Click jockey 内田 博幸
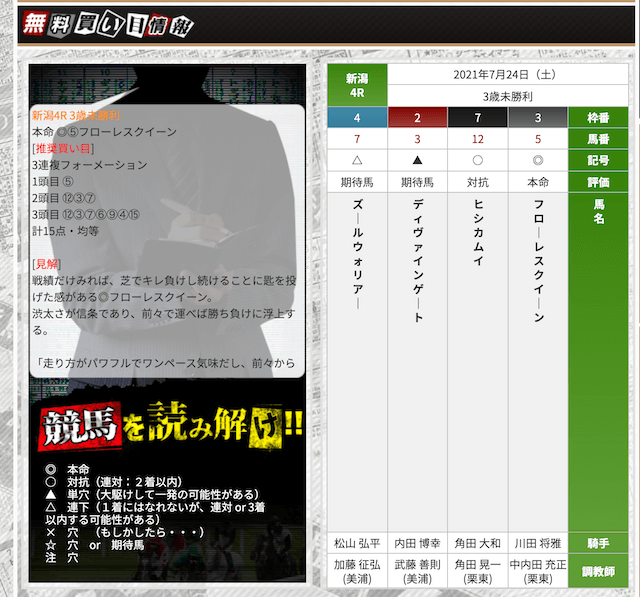The image size is (640, 597). tap(417, 543)
